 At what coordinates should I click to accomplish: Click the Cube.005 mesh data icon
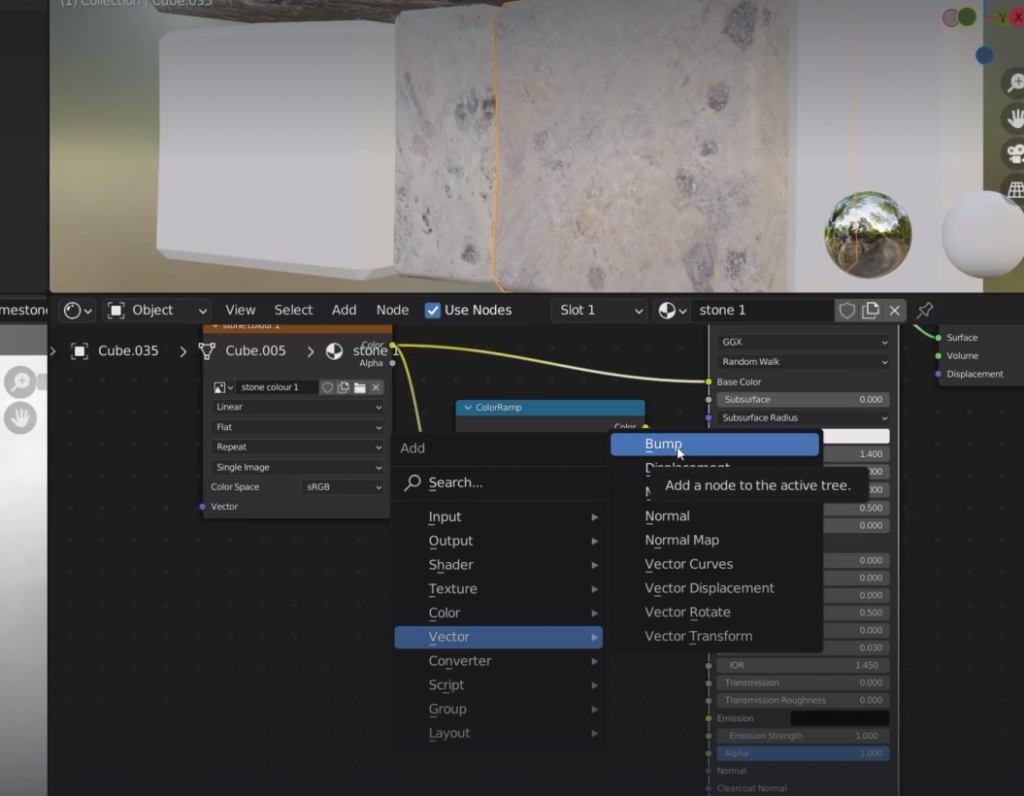click(207, 351)
